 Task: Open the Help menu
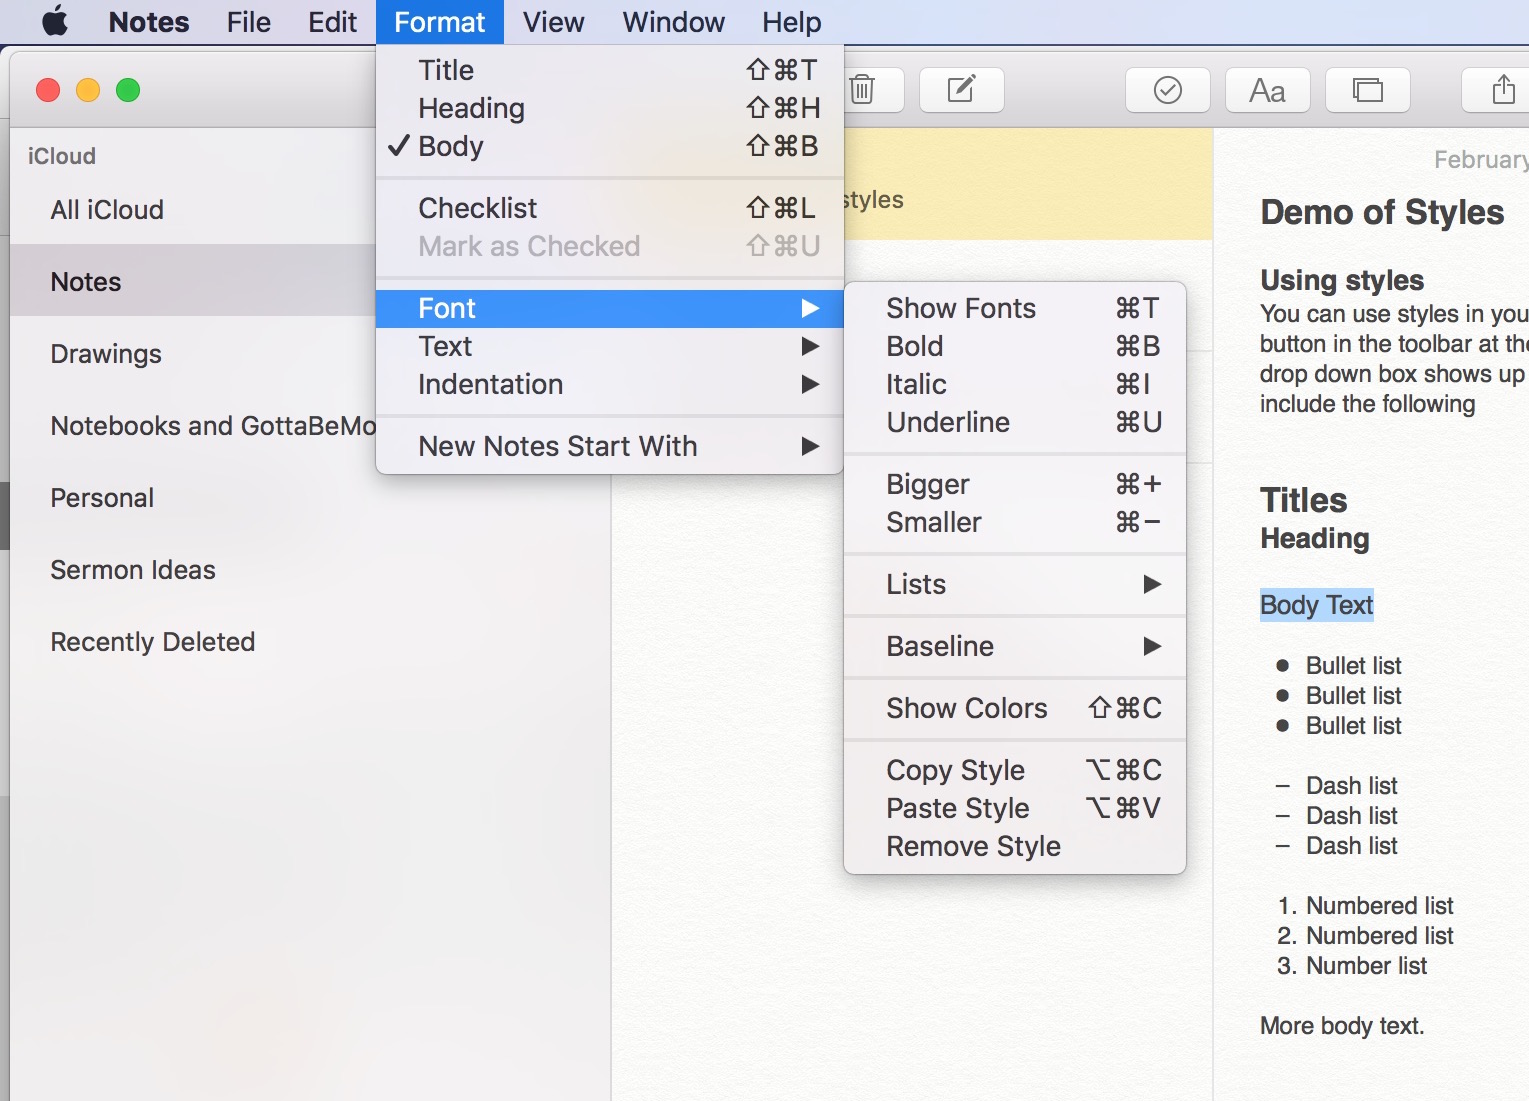pos(790,21)
